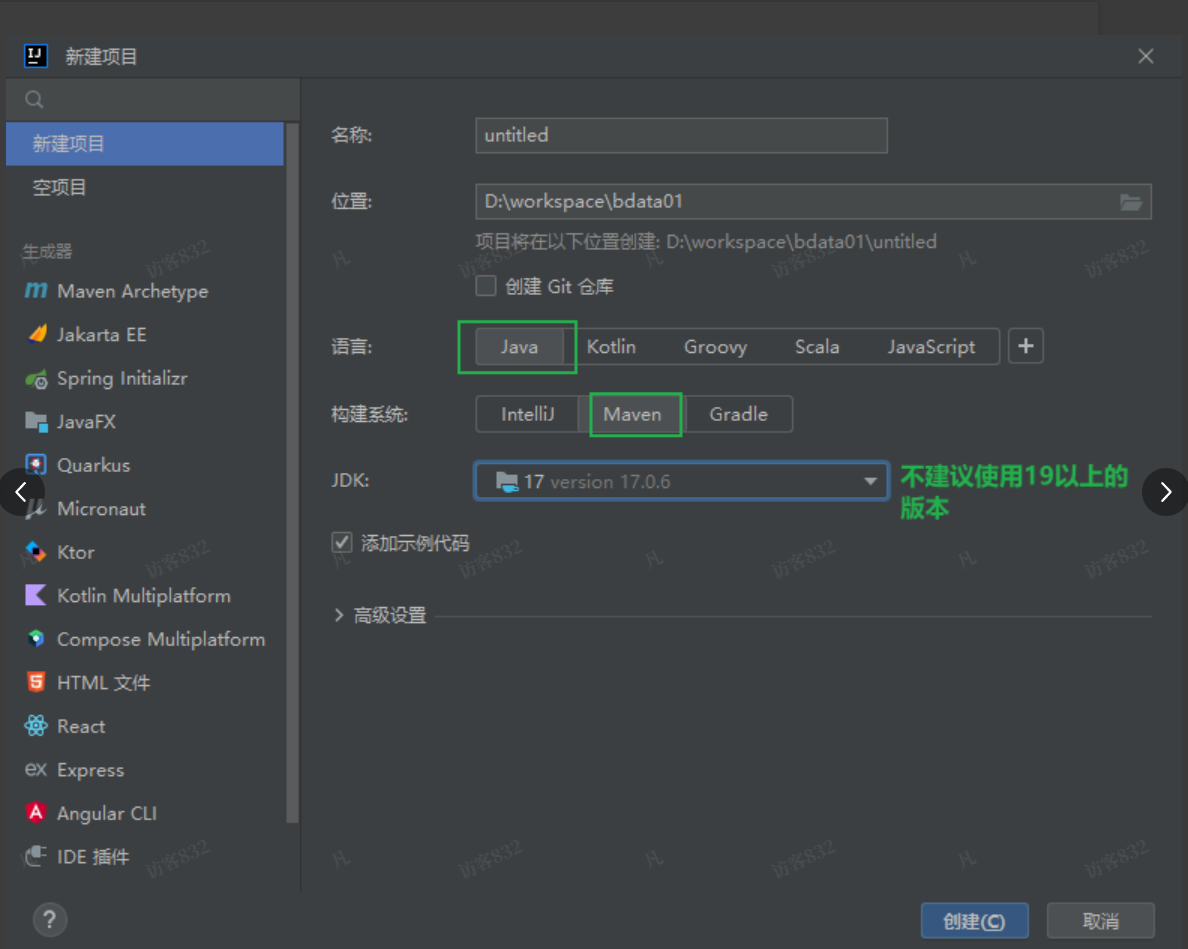Select the HTML 文件 icon

point(36,682)
